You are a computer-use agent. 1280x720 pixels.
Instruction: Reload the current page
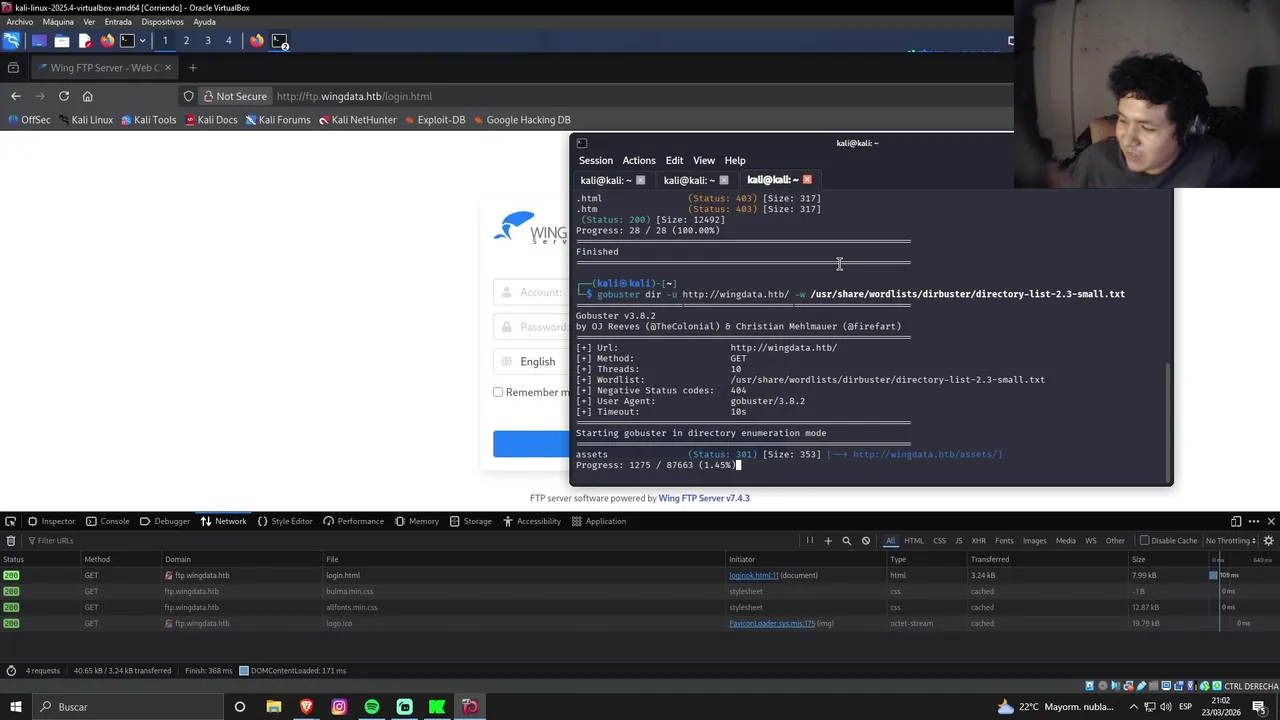point(64,96)
